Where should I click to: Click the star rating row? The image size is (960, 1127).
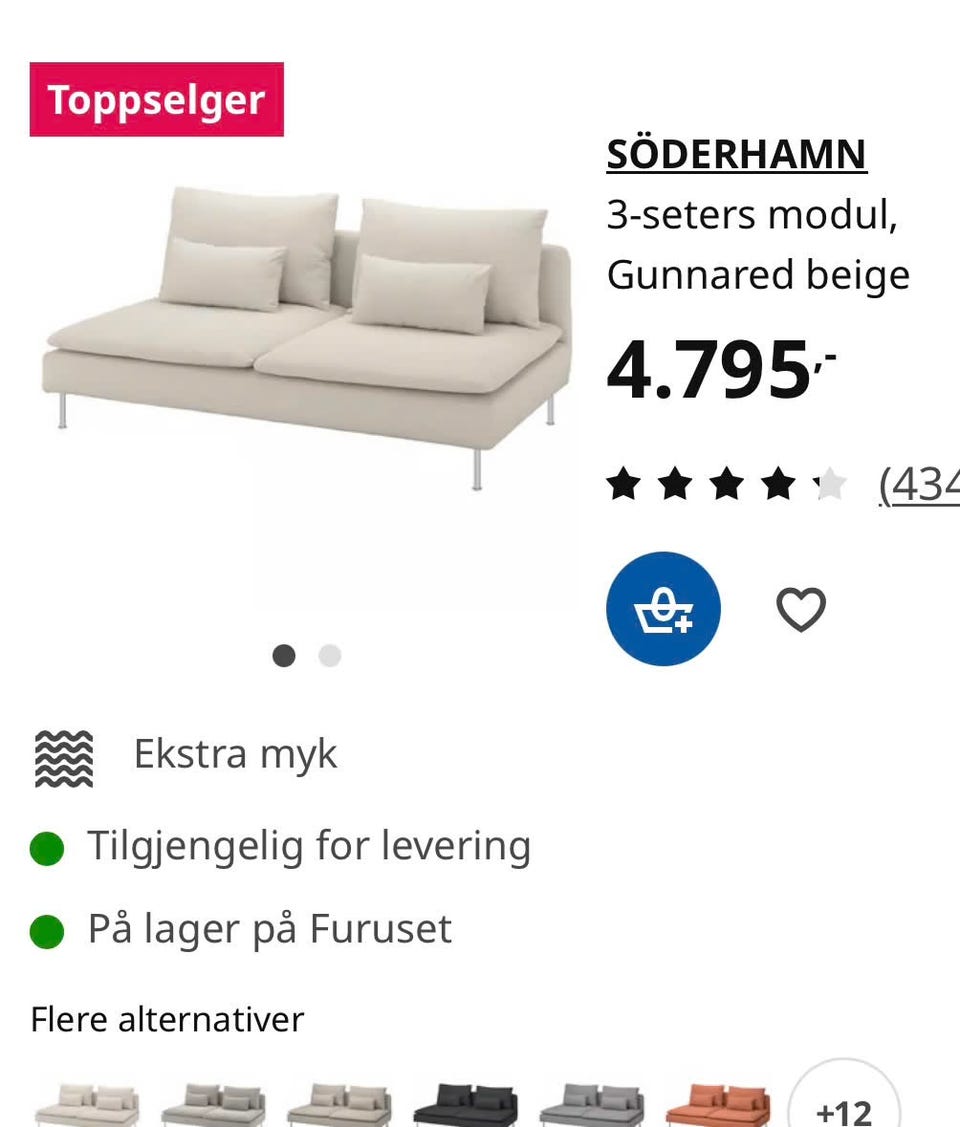(726, 486)
